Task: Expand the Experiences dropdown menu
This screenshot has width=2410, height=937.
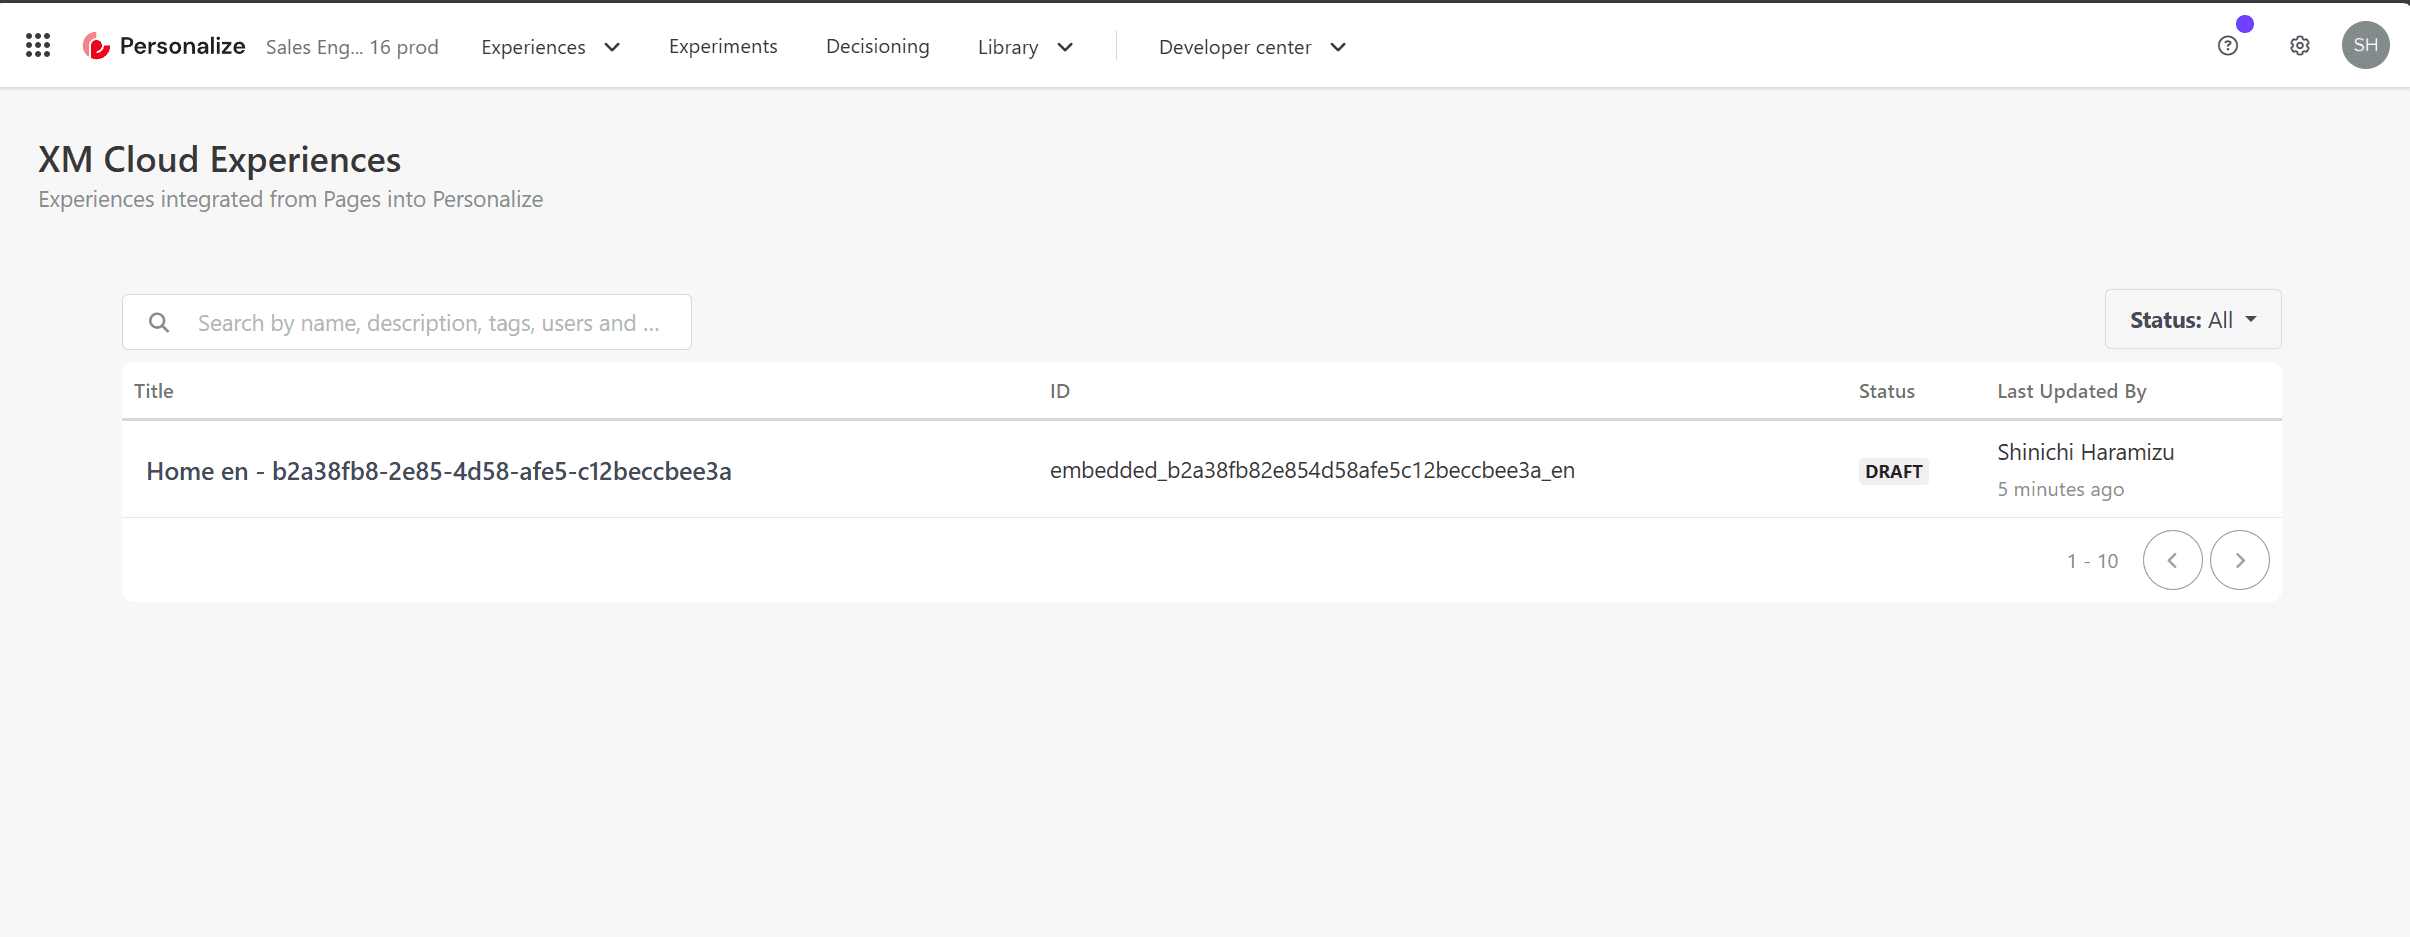Action: point(550,47)
